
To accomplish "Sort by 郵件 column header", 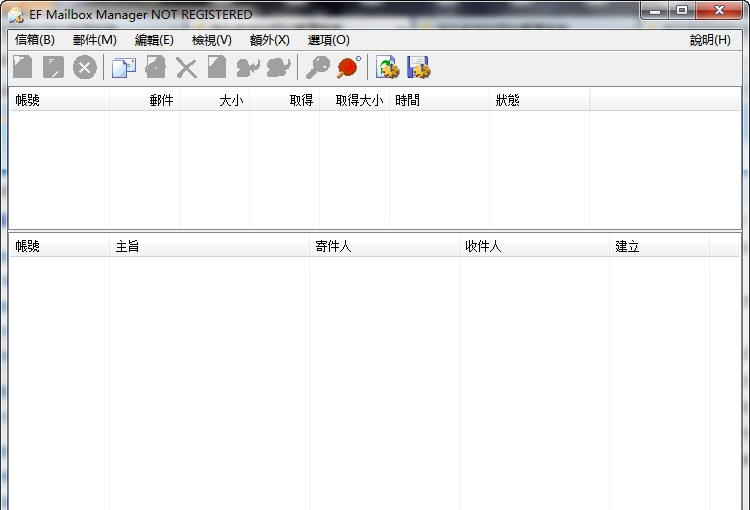I will pos(144,100).
